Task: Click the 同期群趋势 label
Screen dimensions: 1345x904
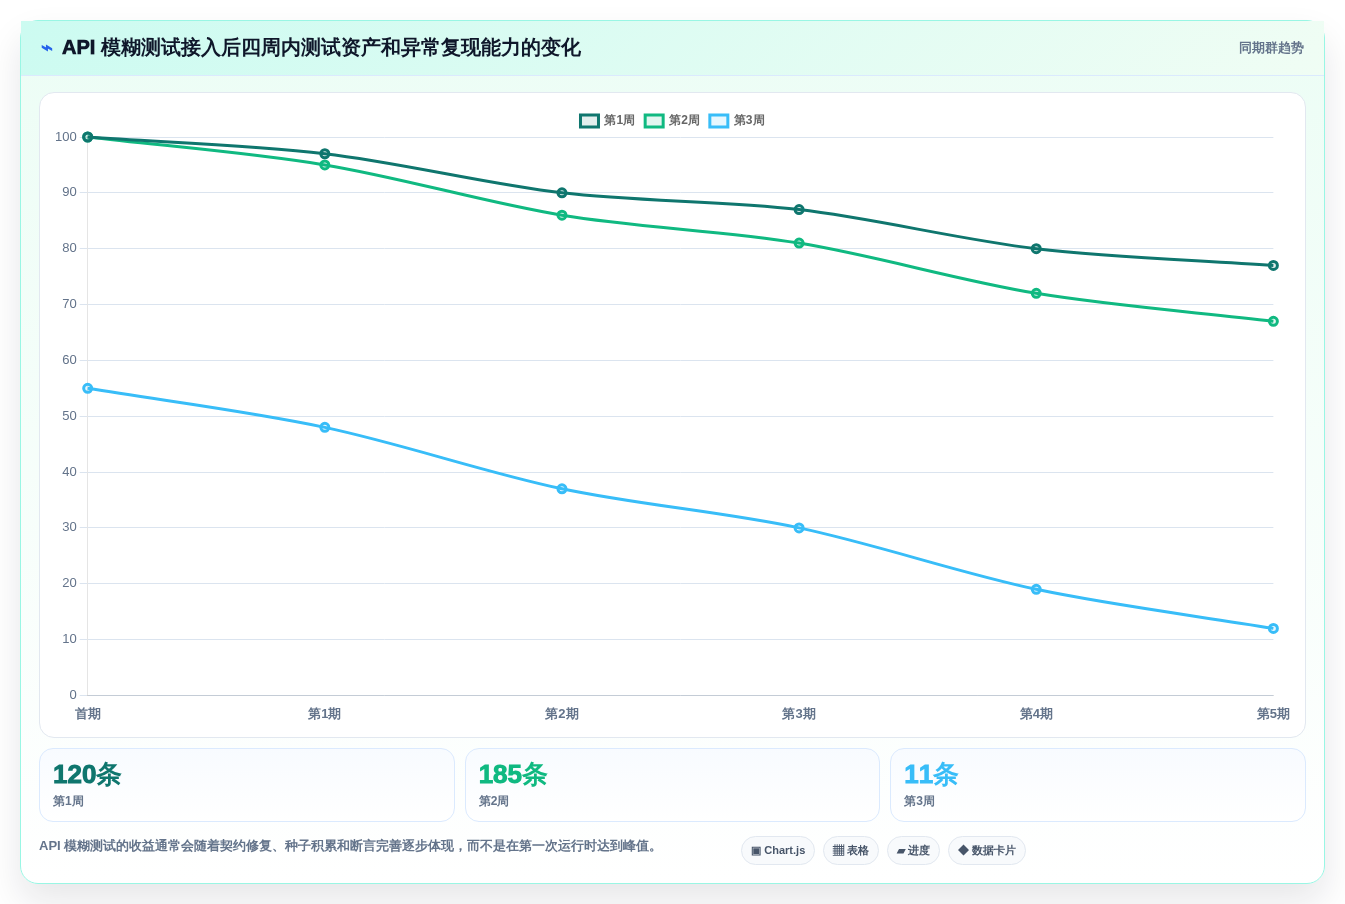Action: point(1271,48)
